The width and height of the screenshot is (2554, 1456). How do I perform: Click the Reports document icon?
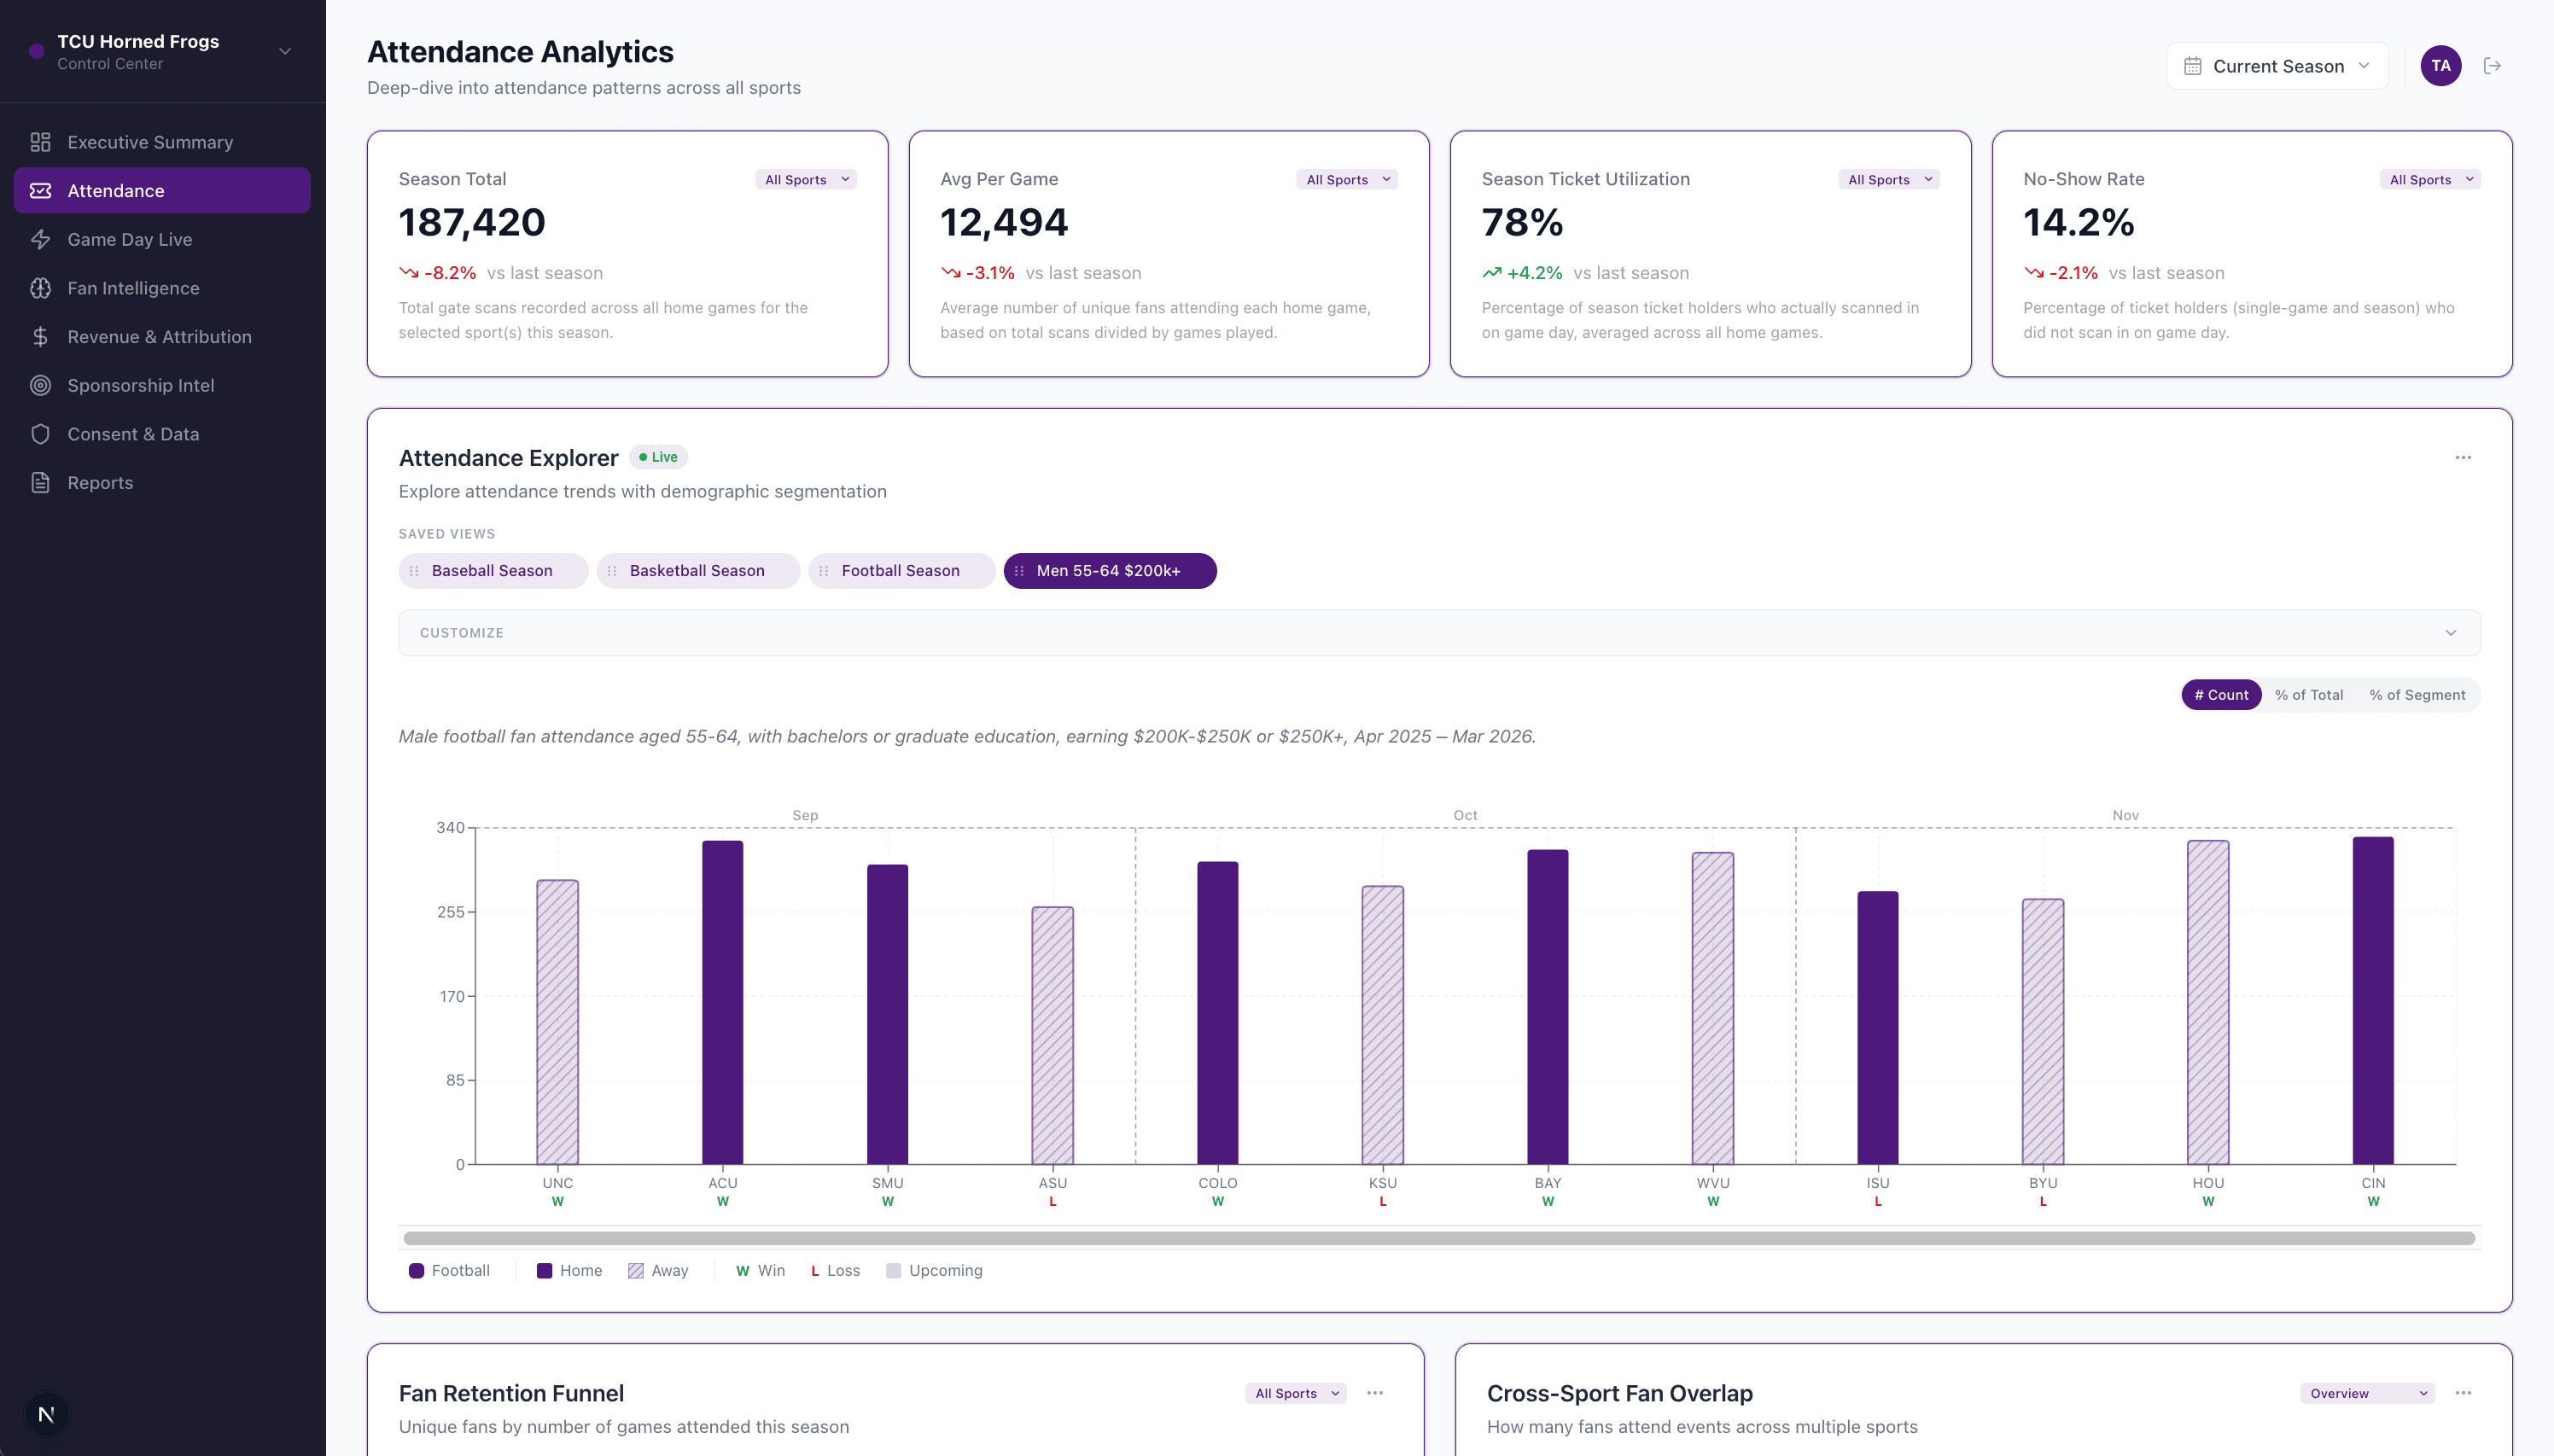(x=40, y=483)
